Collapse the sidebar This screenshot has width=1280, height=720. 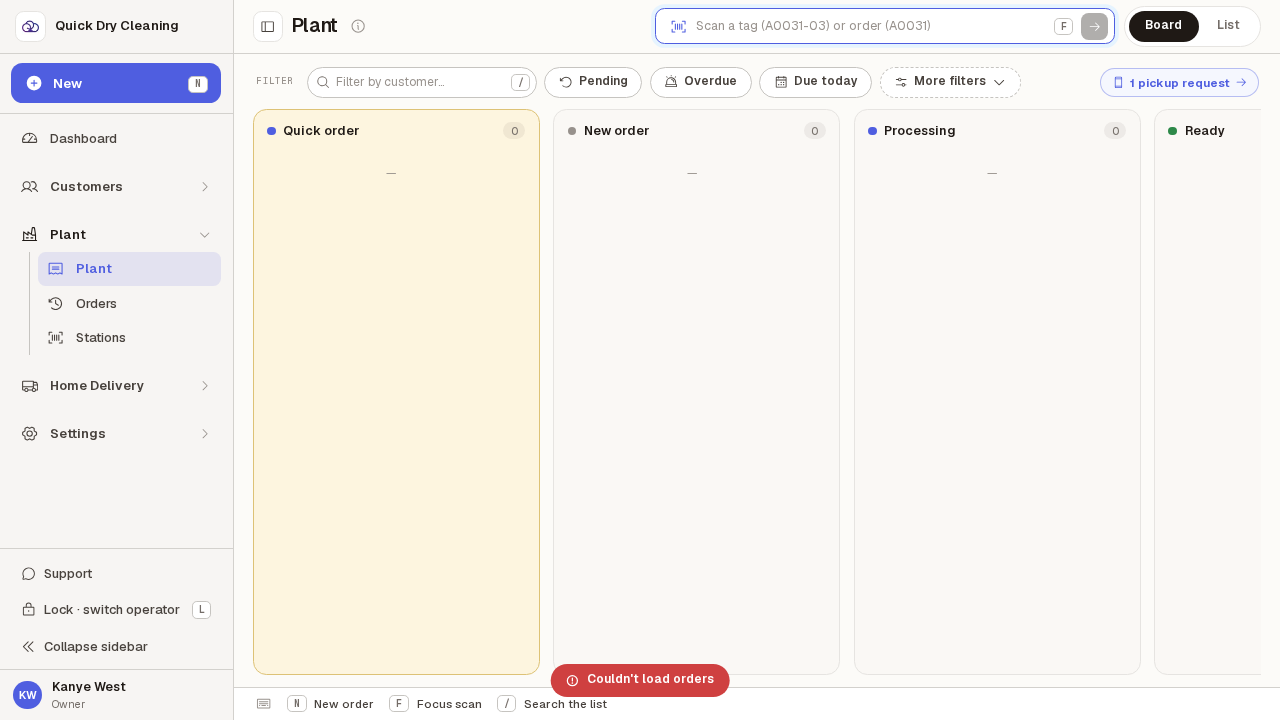[116, 646]
